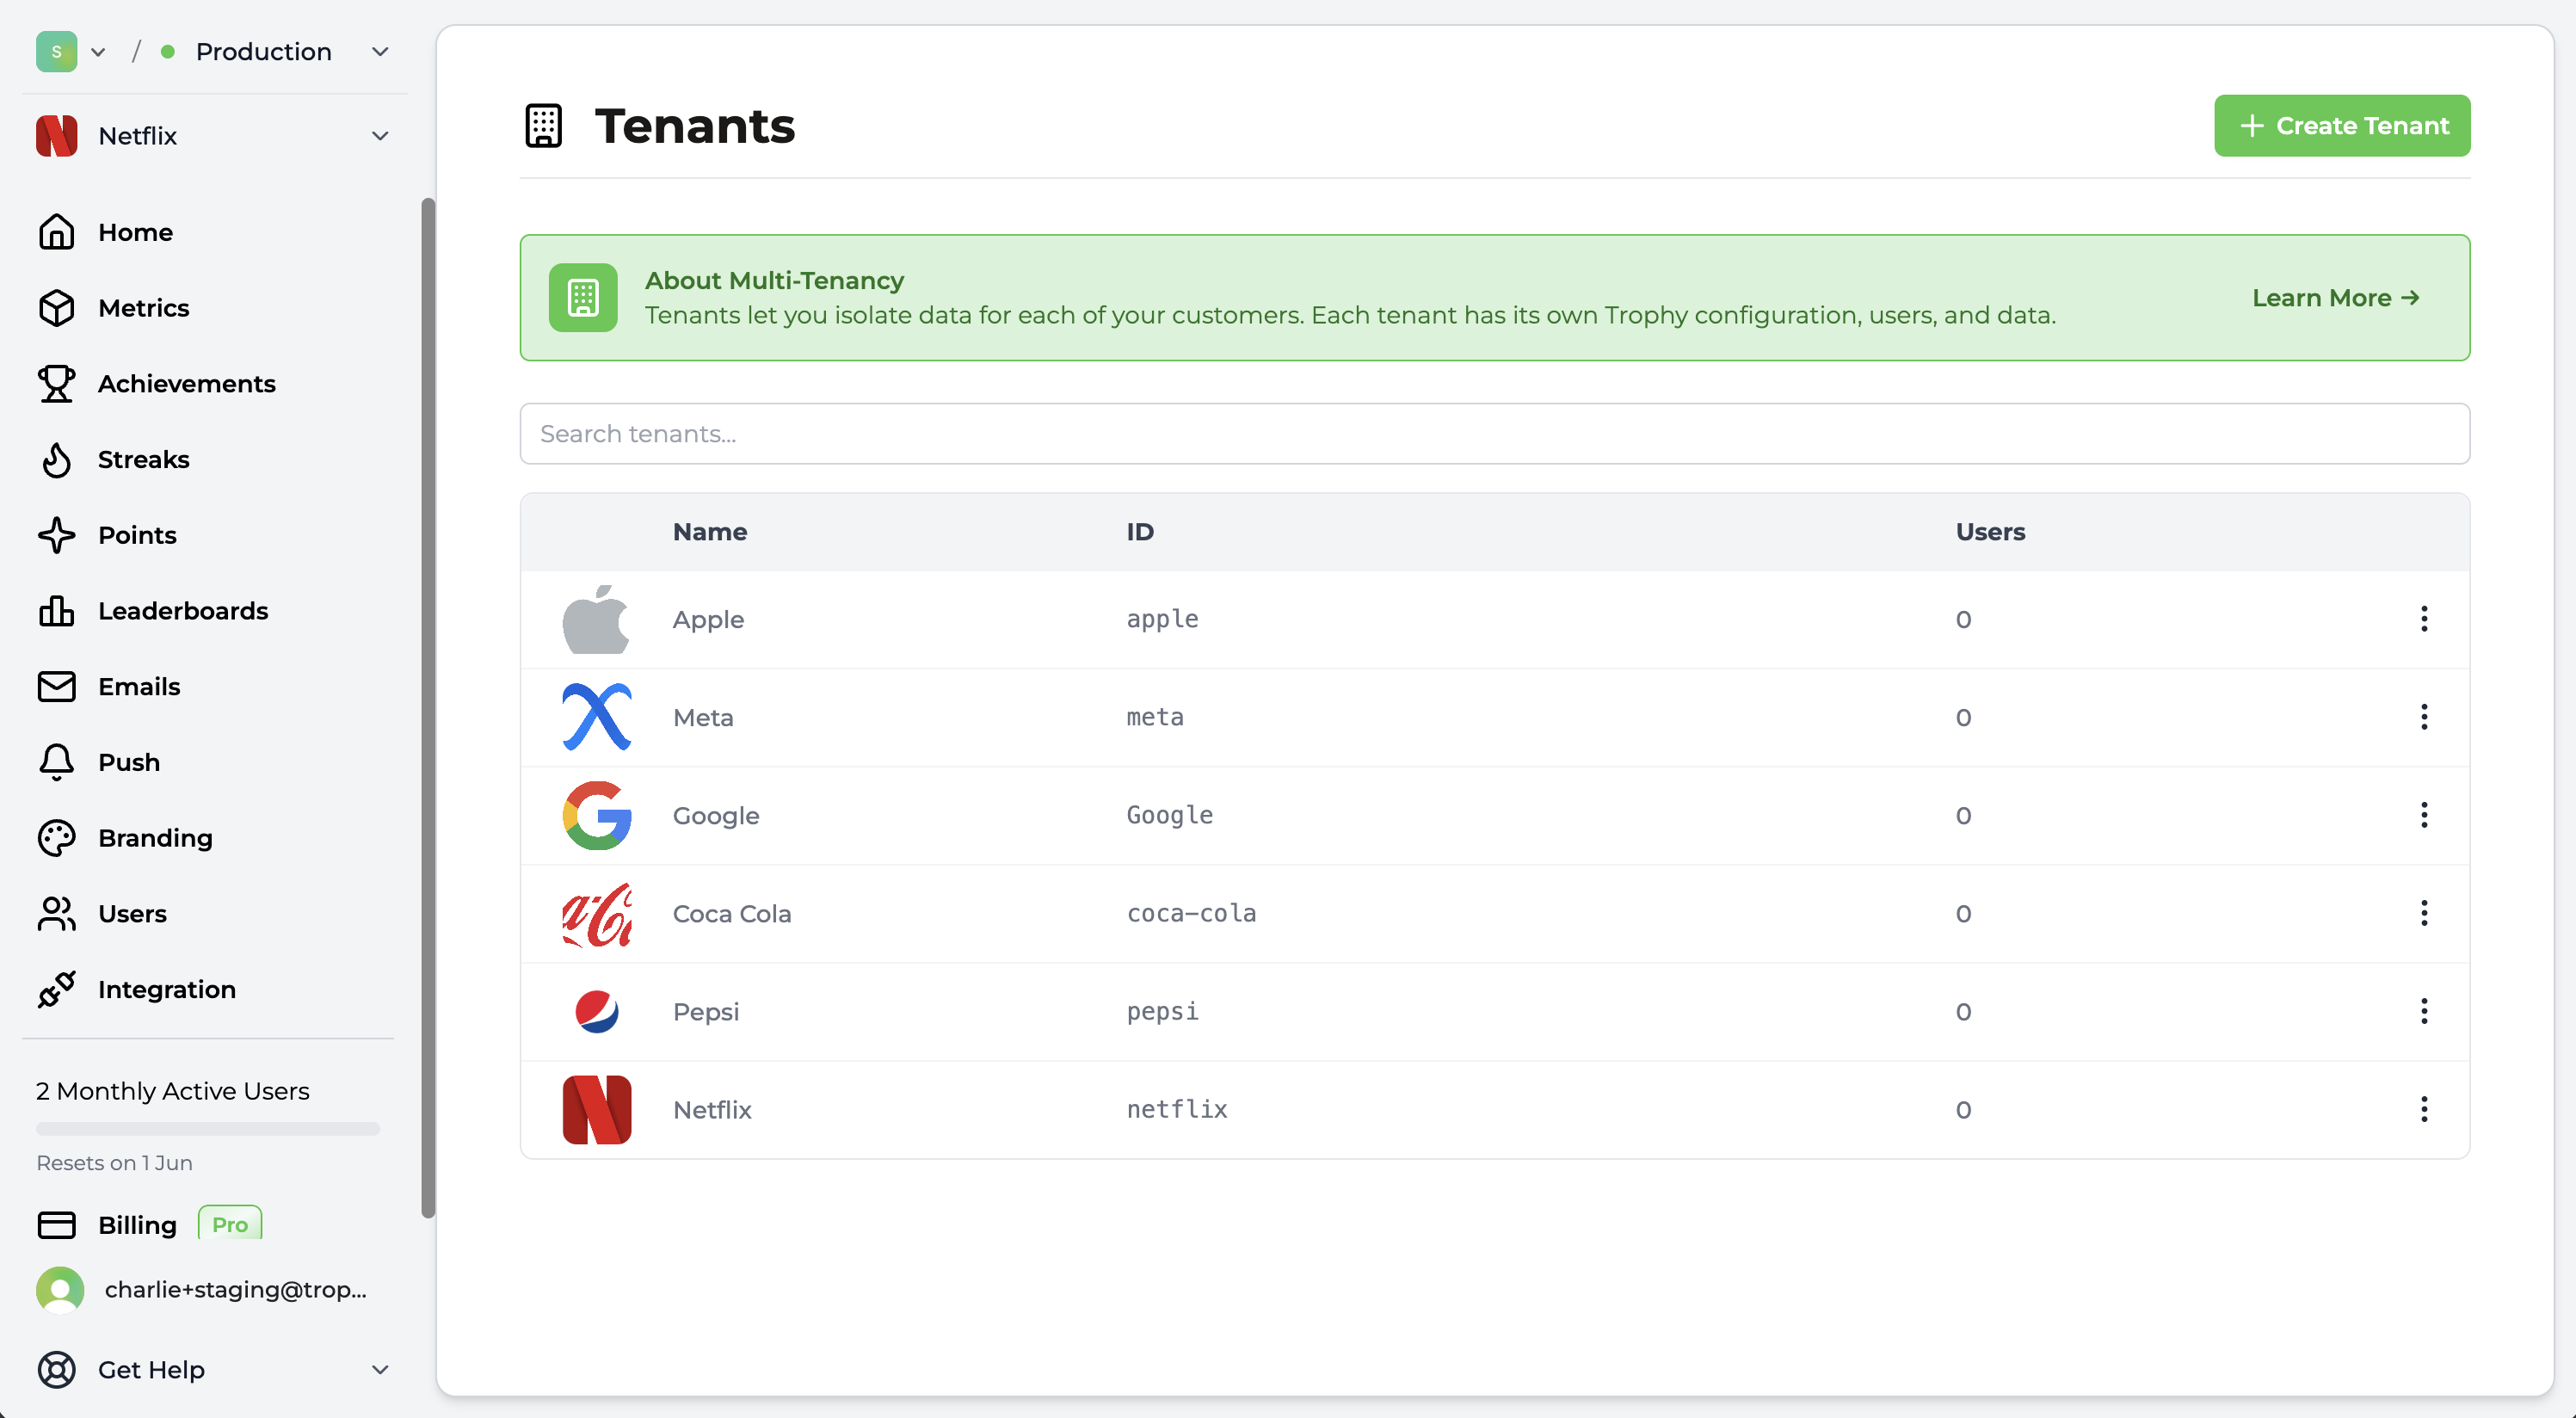Open actions menu for Coca Cola tenant
This screenshot has height=1418, width=2576.
point(2424,913)
